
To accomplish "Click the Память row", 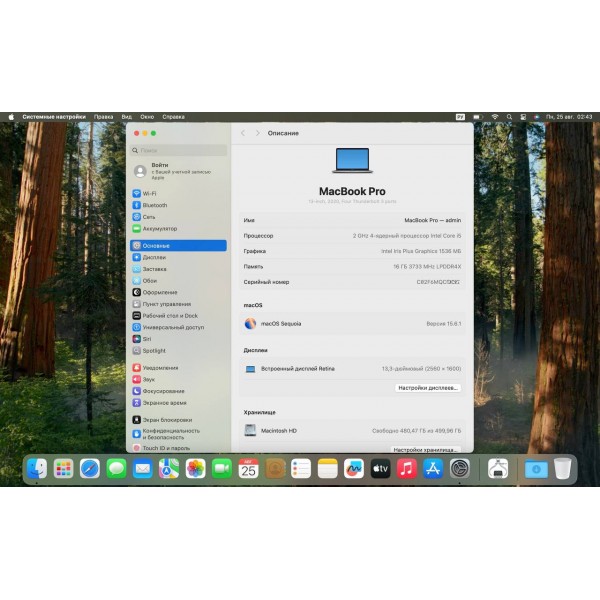I will [352, 267].
